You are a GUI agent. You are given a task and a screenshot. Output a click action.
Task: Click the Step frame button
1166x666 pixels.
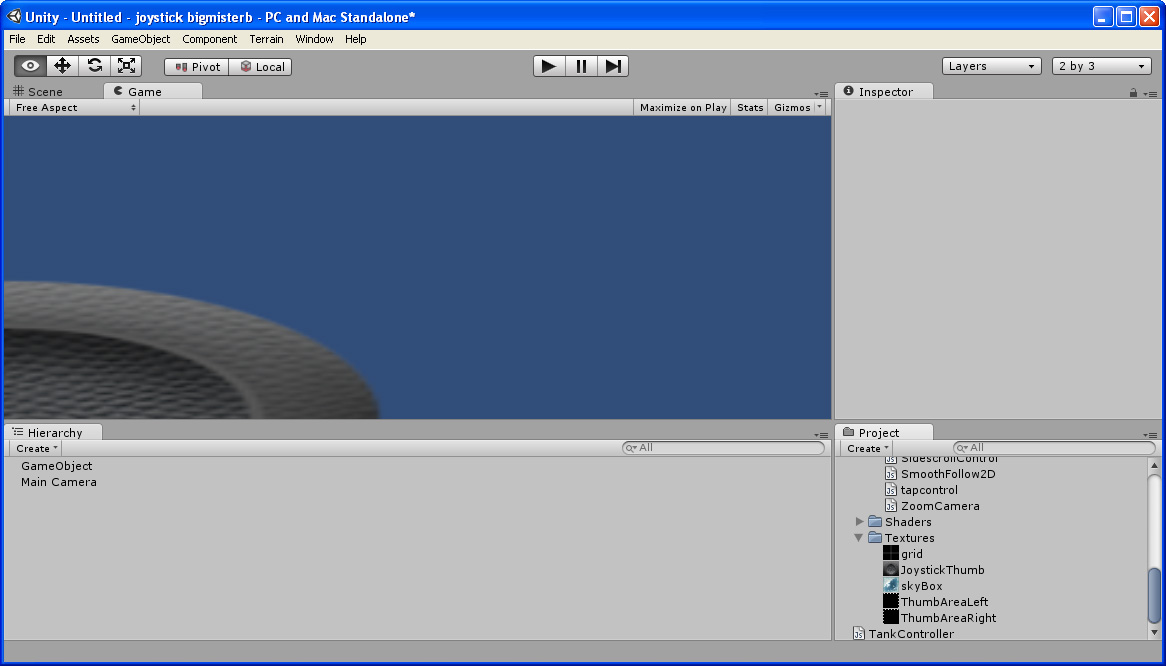[x=612, y=65]
